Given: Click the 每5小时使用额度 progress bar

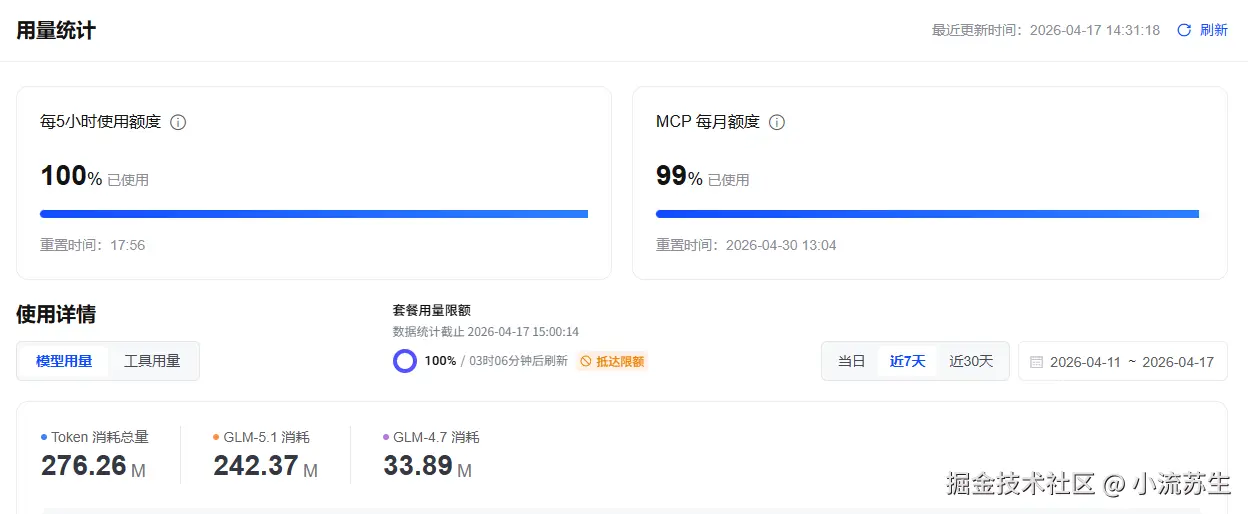Looking at the screenshot, I should 314,213.
